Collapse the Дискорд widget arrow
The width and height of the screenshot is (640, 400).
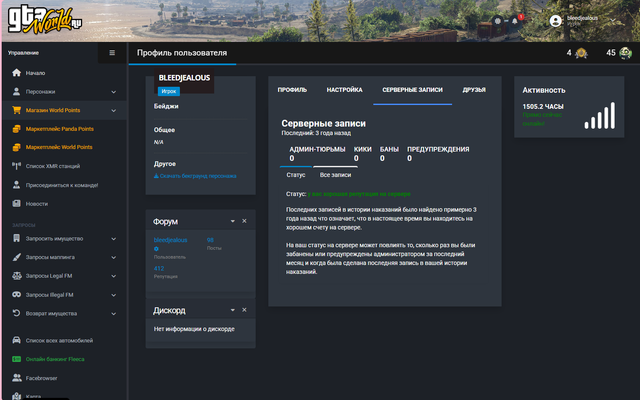pyautogui.click(x=232, y=310)
